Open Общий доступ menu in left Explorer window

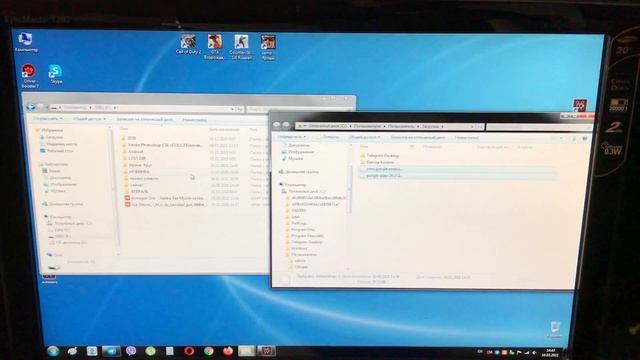click(x=90, y=119)
